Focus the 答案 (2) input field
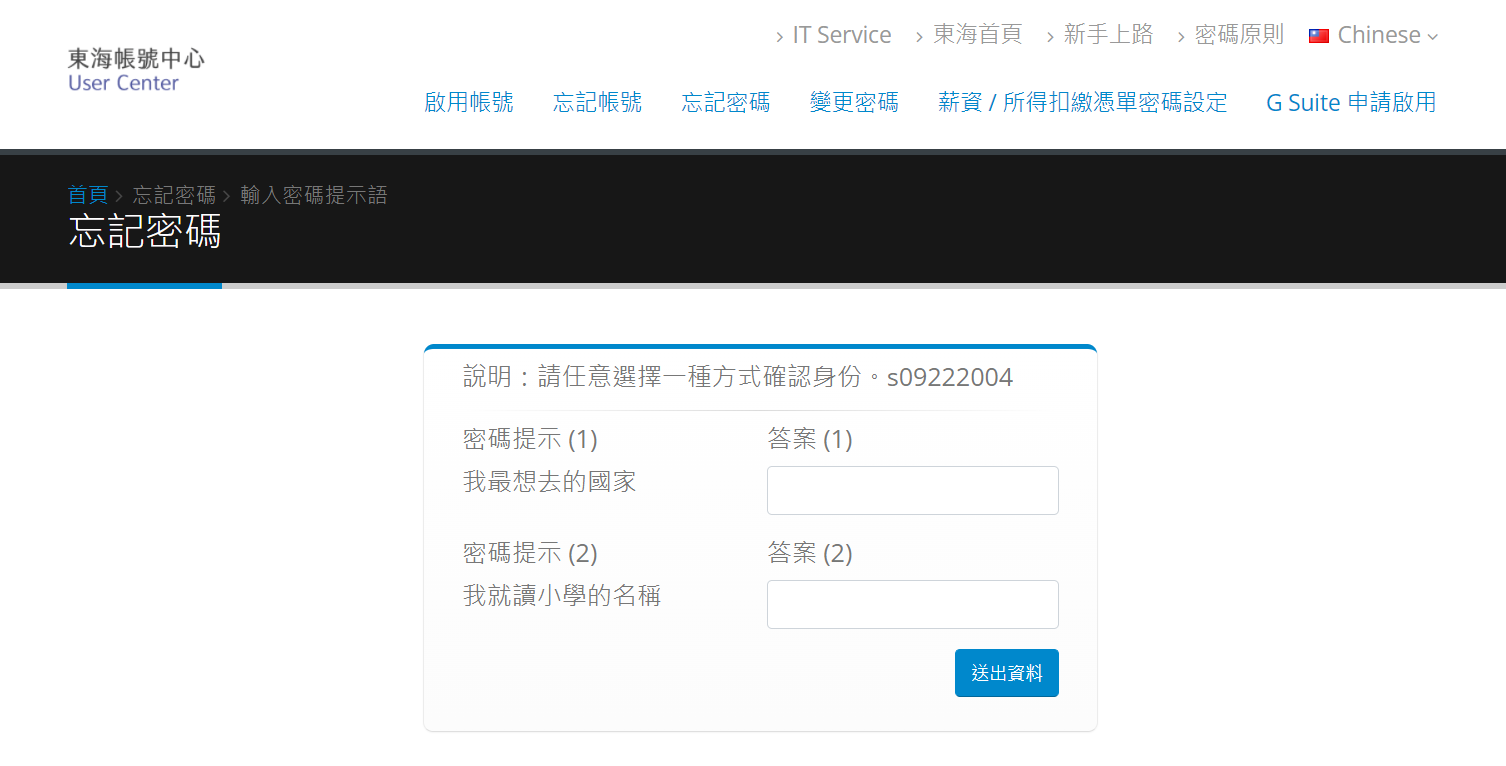This screenshot has height=766, width=1506. [913, 604]
